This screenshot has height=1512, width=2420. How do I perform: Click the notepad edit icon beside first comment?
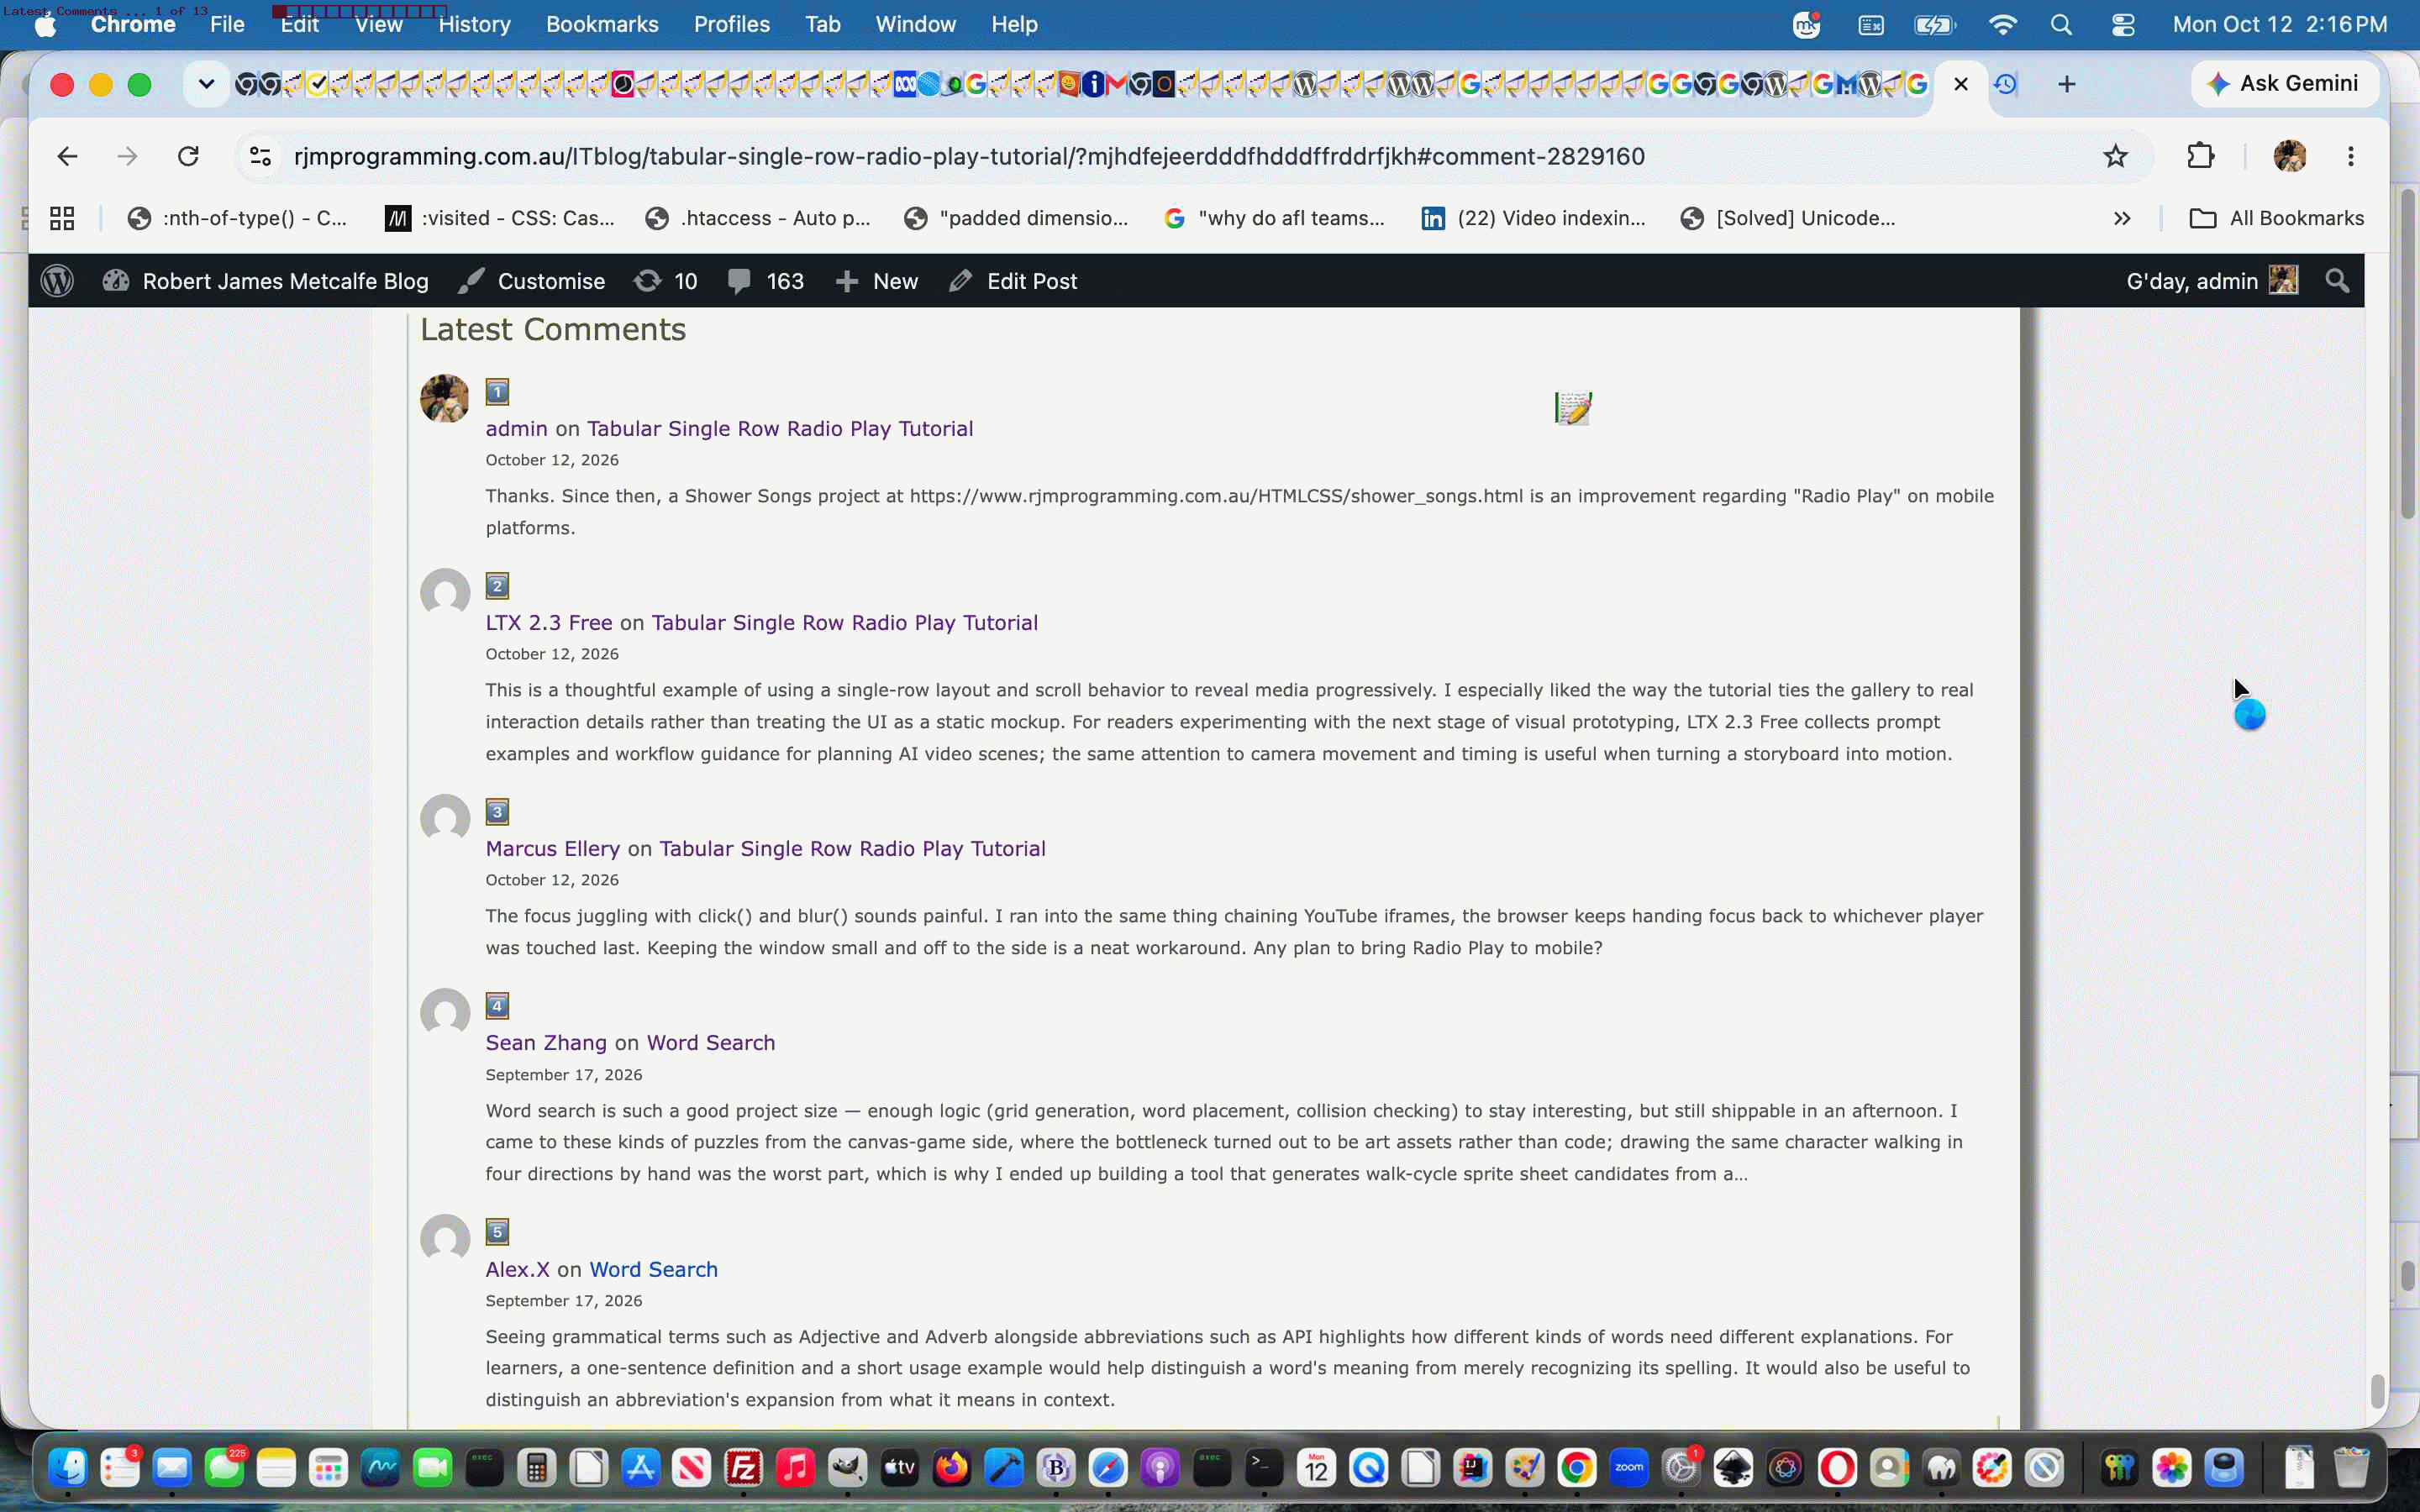[x=1573, y=407]
